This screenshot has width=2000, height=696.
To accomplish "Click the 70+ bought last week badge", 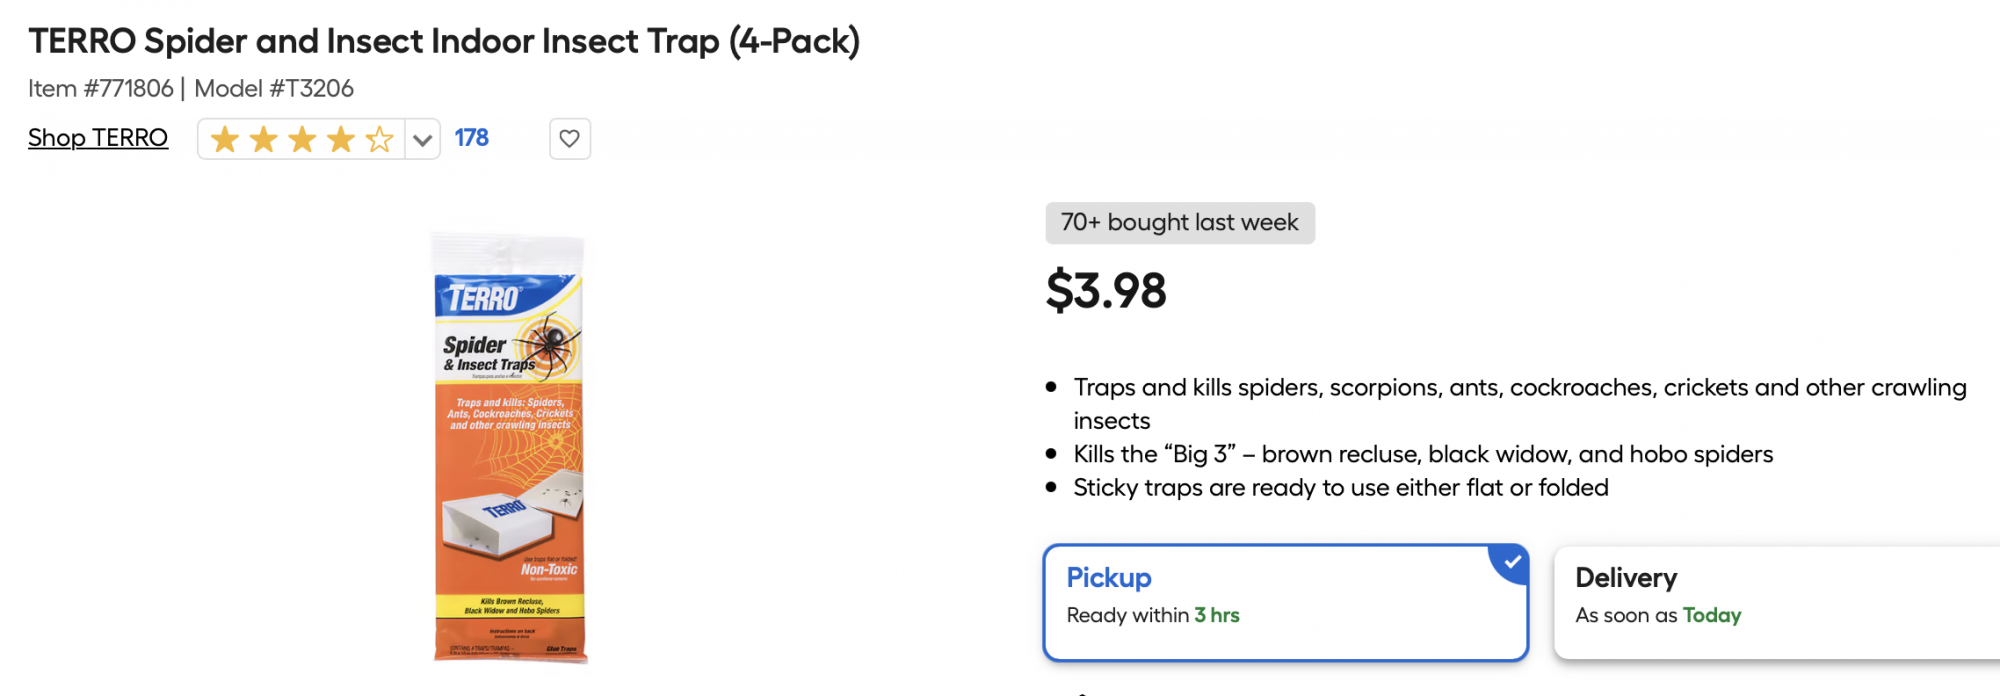I will [1180, 223].
